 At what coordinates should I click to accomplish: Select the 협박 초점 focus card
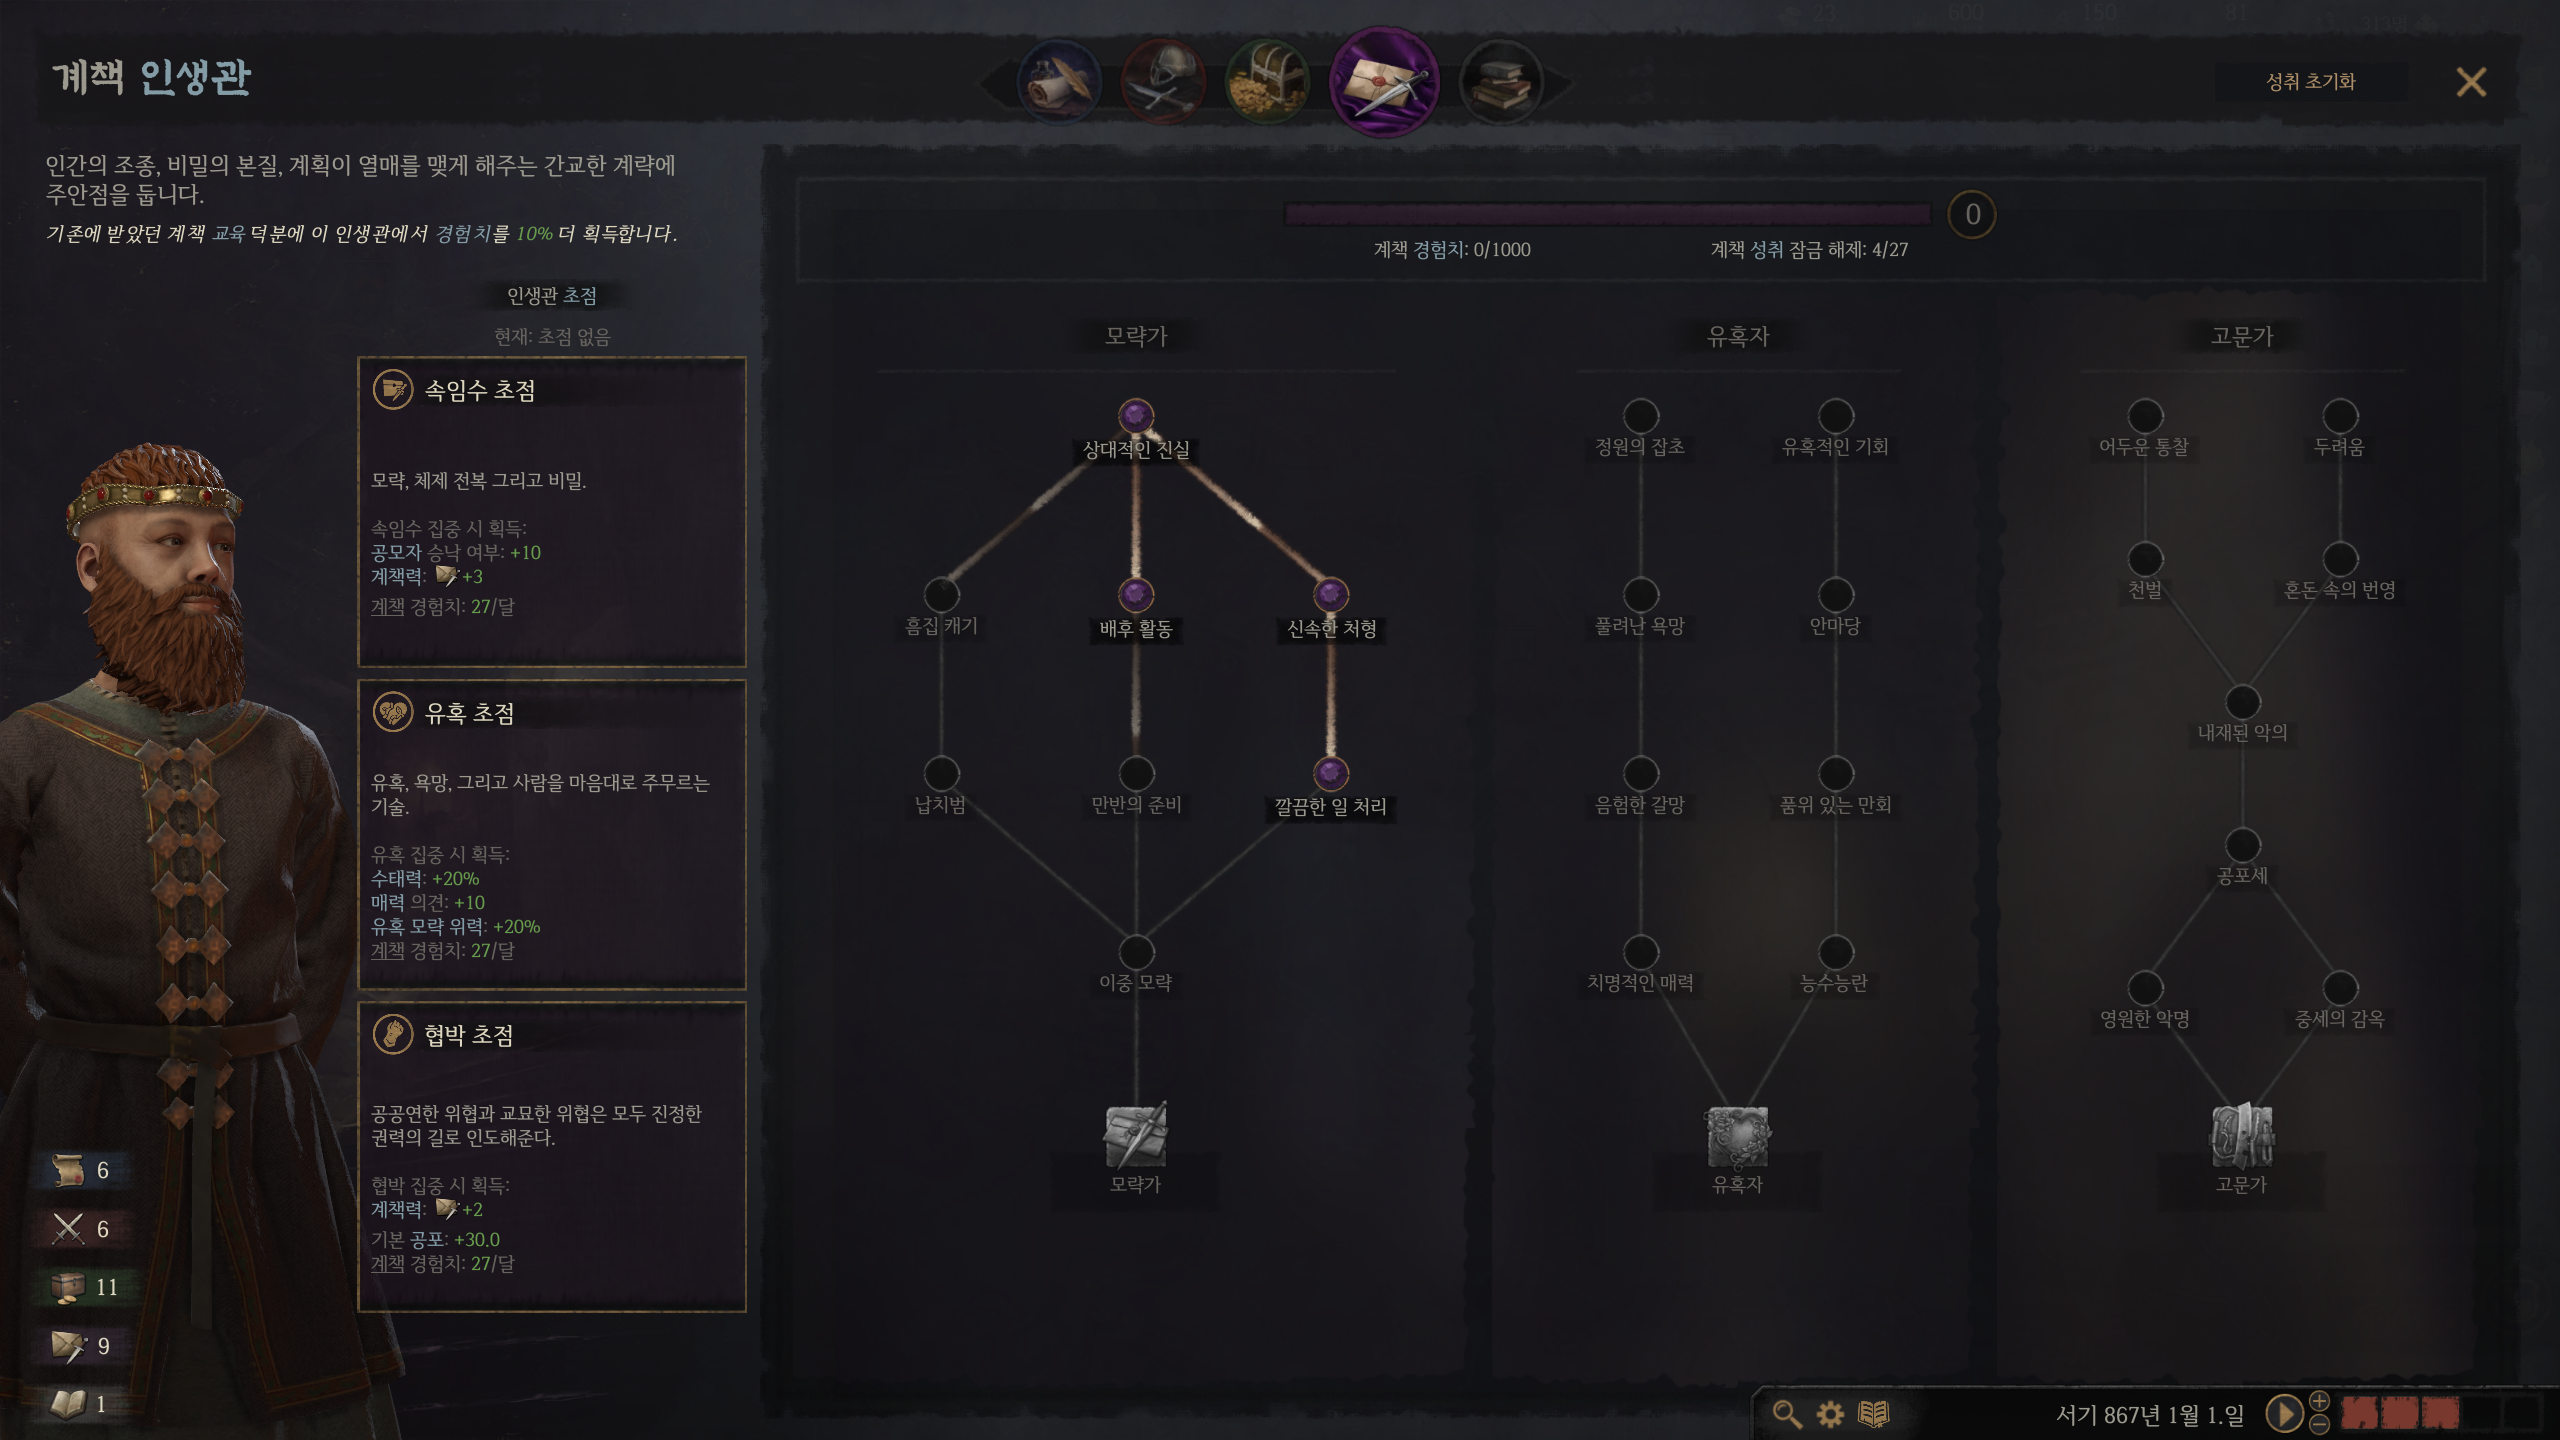click(552, 1157)
